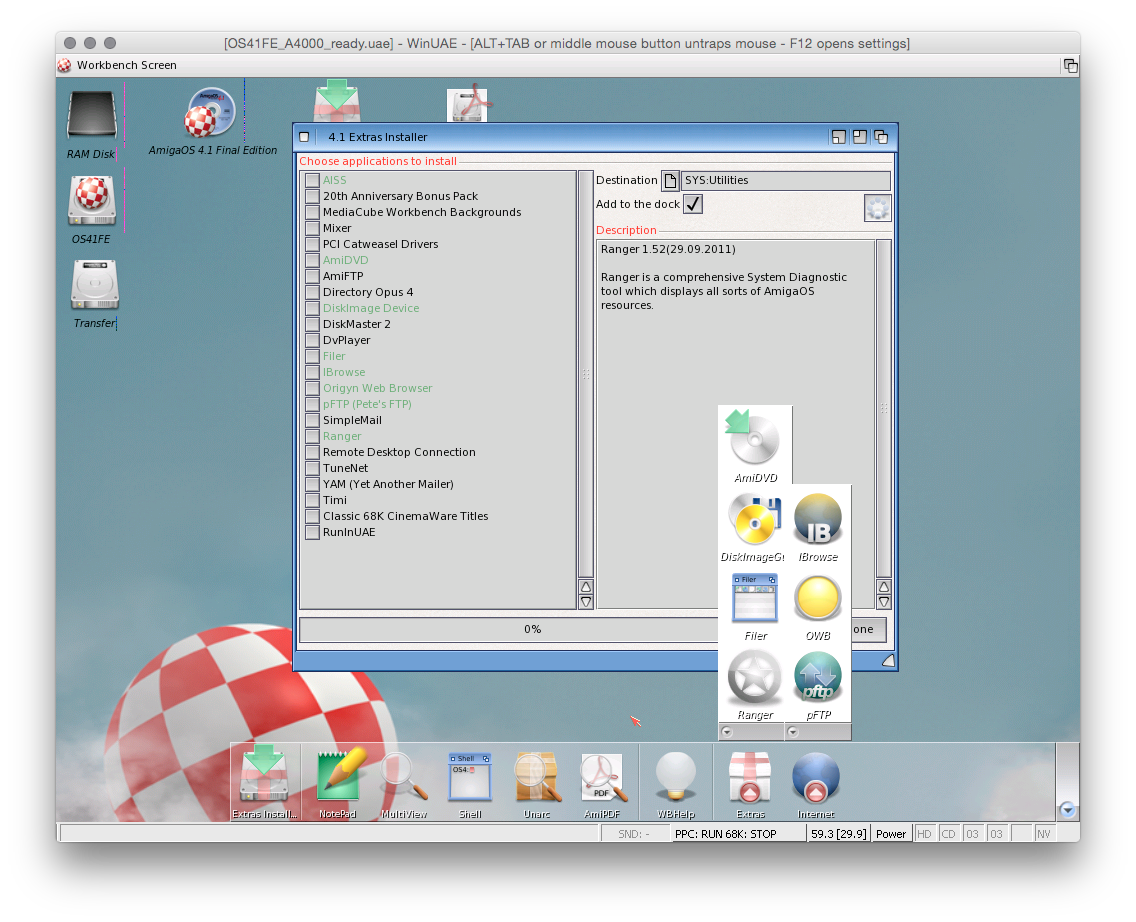Check the Directory Opus 4 checkbox
The width and height of the screenshot is (1136, 922).
pyautogui.click(x=312, y=292)
